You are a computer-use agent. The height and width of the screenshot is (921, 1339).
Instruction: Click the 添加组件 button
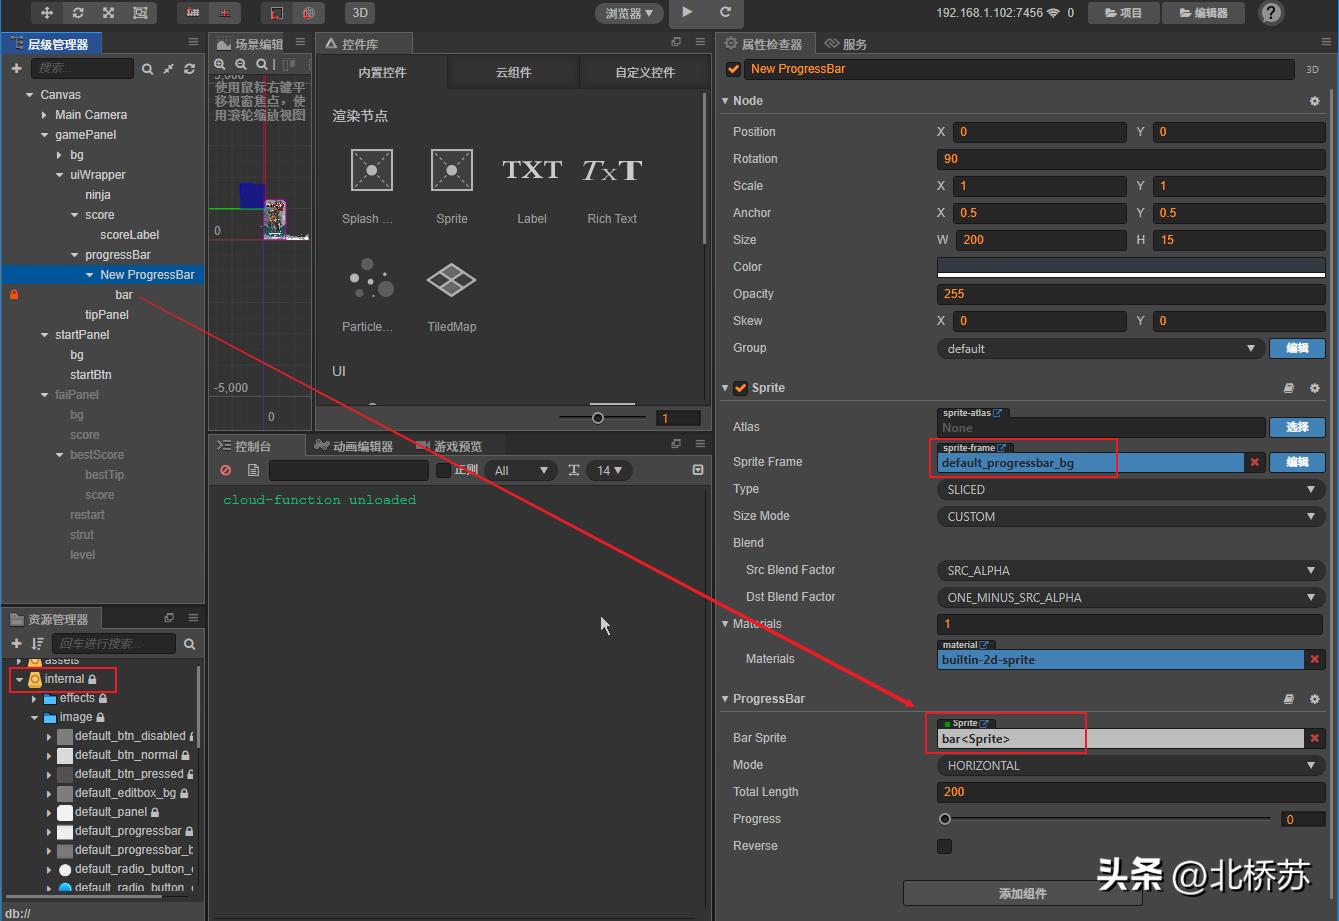click(x=1022, y=893)
